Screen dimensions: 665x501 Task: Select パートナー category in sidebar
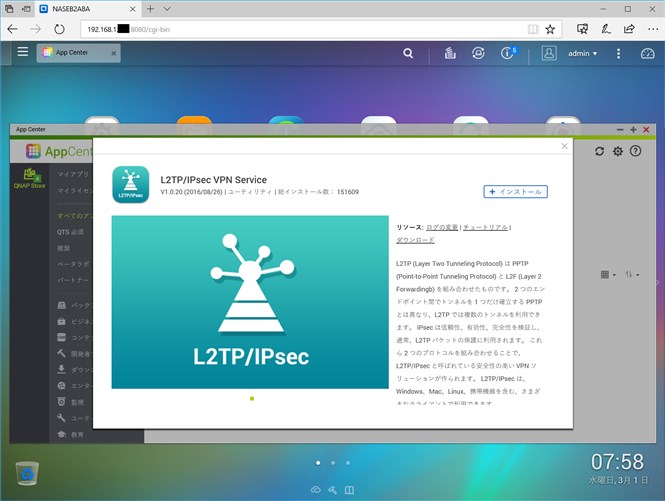[73, 280]
